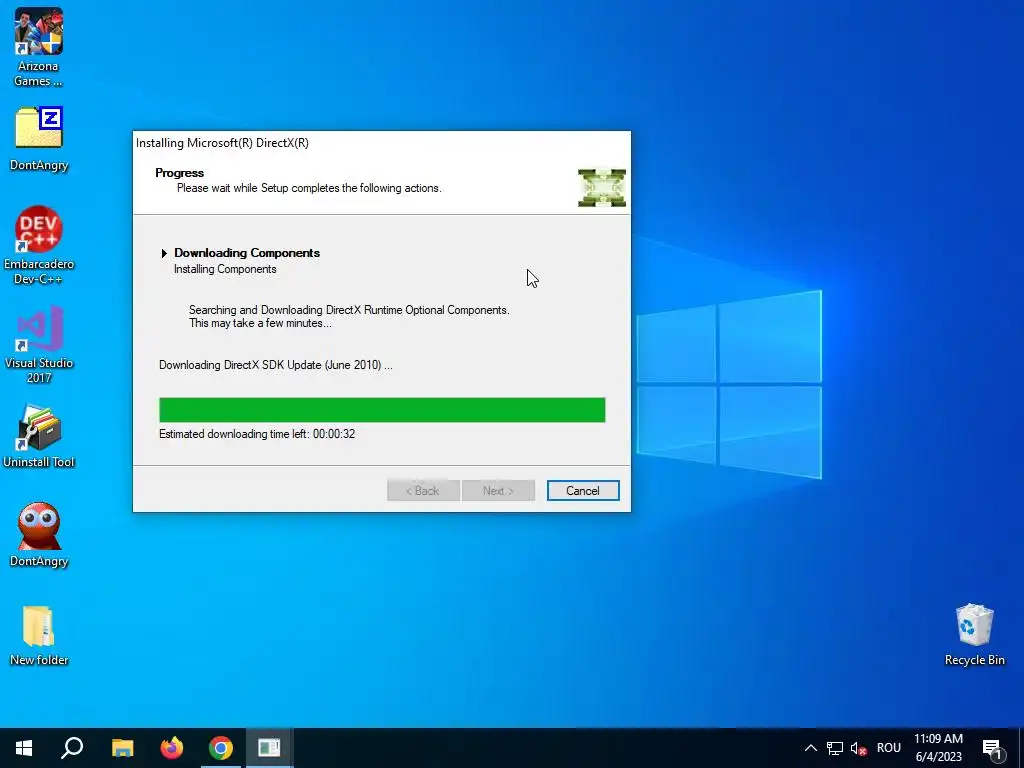Click the disabled Back button
This screenshot has height=768, width=1024.
[423, 490]
